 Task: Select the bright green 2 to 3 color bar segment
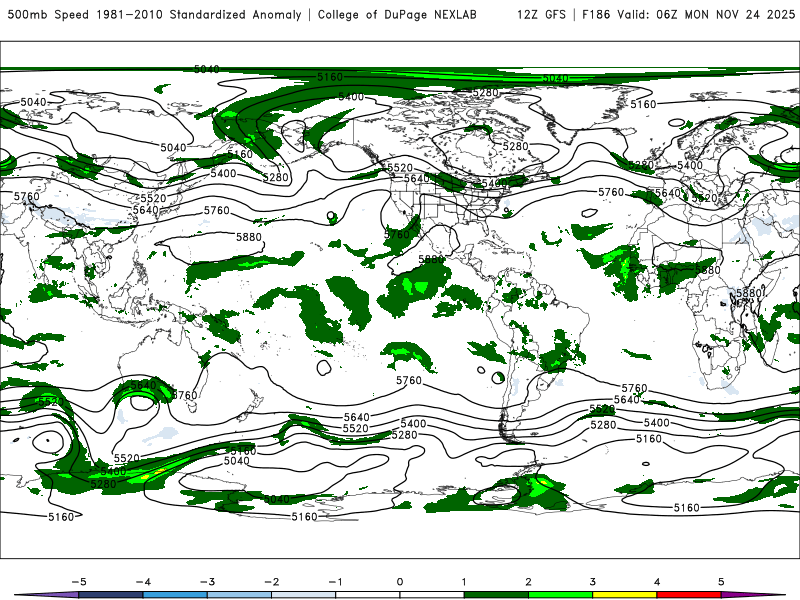coord(560,595)
